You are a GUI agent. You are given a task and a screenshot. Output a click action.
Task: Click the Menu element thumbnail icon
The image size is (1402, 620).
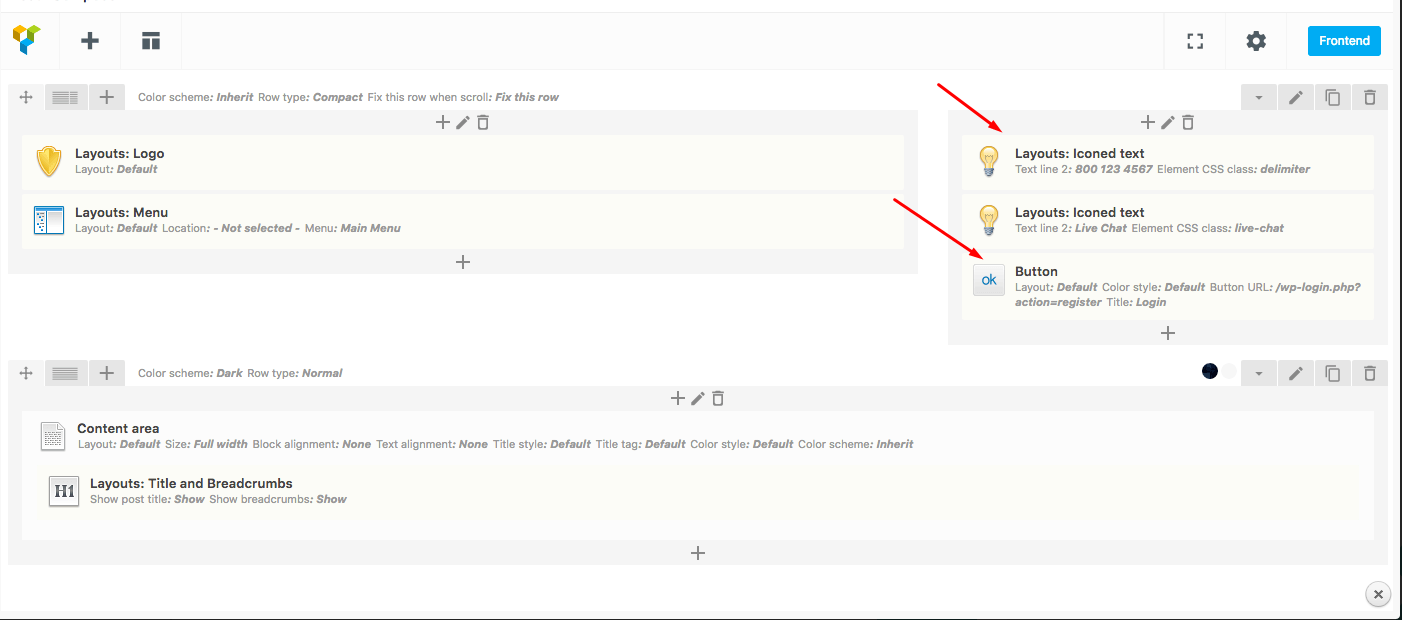click(49, 220)
